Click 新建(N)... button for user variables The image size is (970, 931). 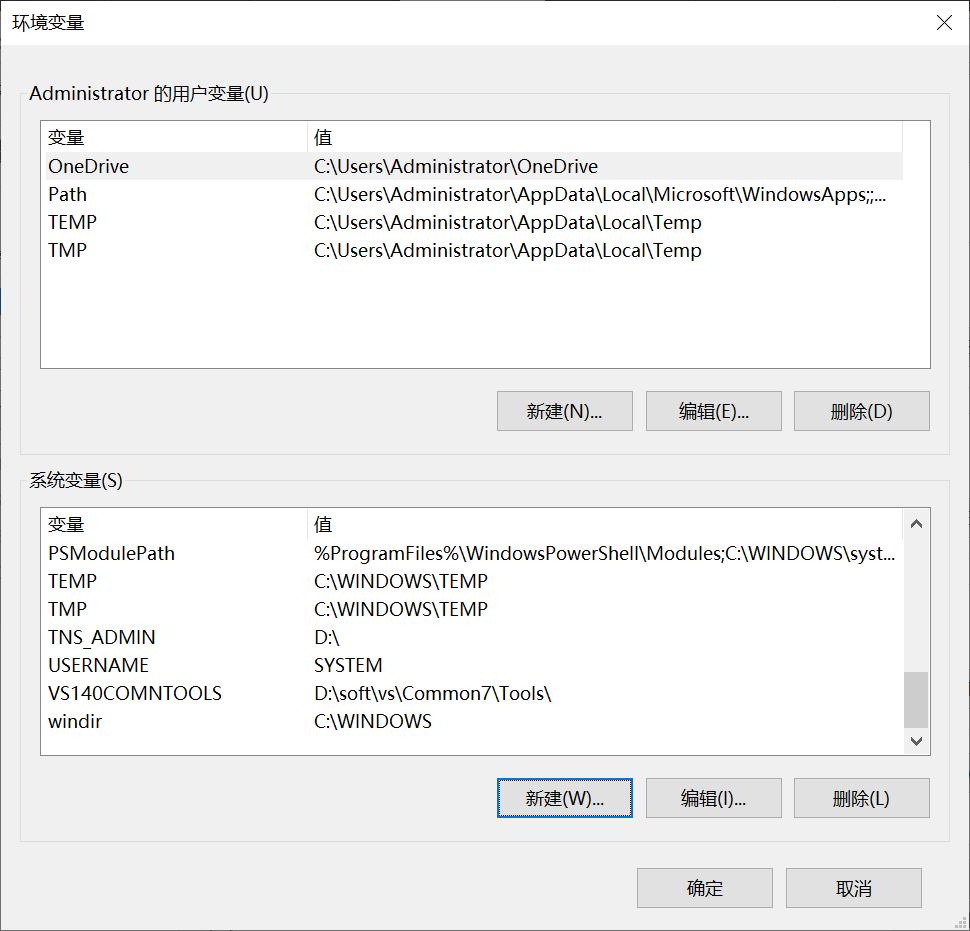tap(565, 411)
